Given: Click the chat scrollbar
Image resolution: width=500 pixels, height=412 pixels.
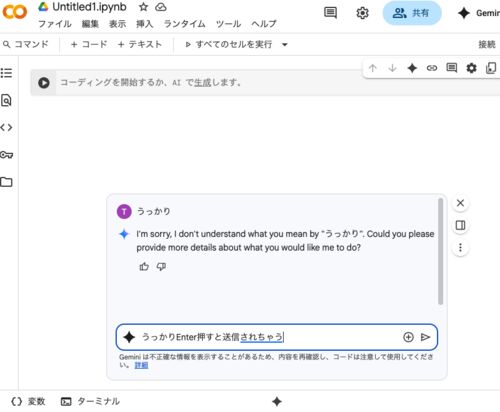Looking at the screenshot, I should click(440, 251).
